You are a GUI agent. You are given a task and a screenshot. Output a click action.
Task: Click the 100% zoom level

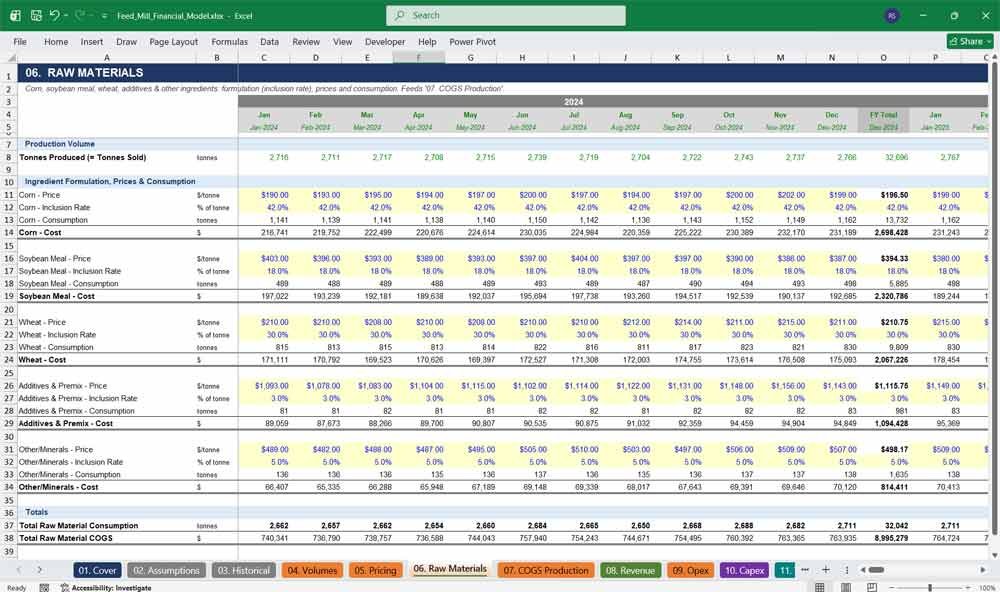987,588
